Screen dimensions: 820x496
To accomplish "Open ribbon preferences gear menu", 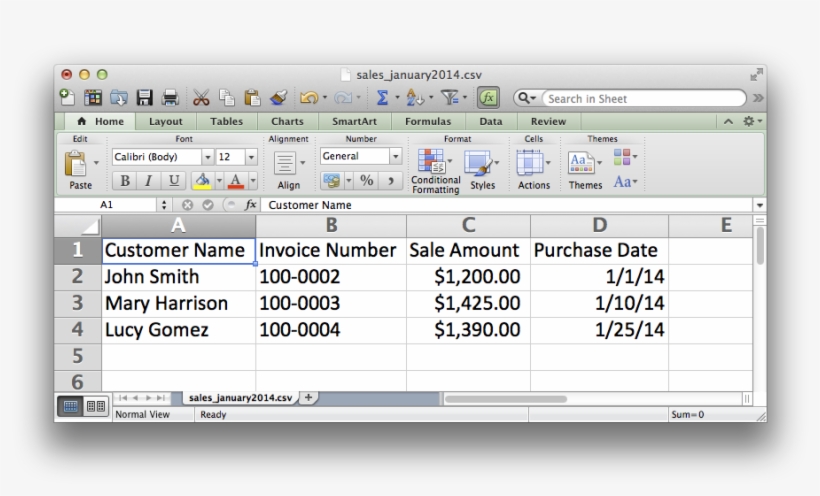I will (752, 121).
